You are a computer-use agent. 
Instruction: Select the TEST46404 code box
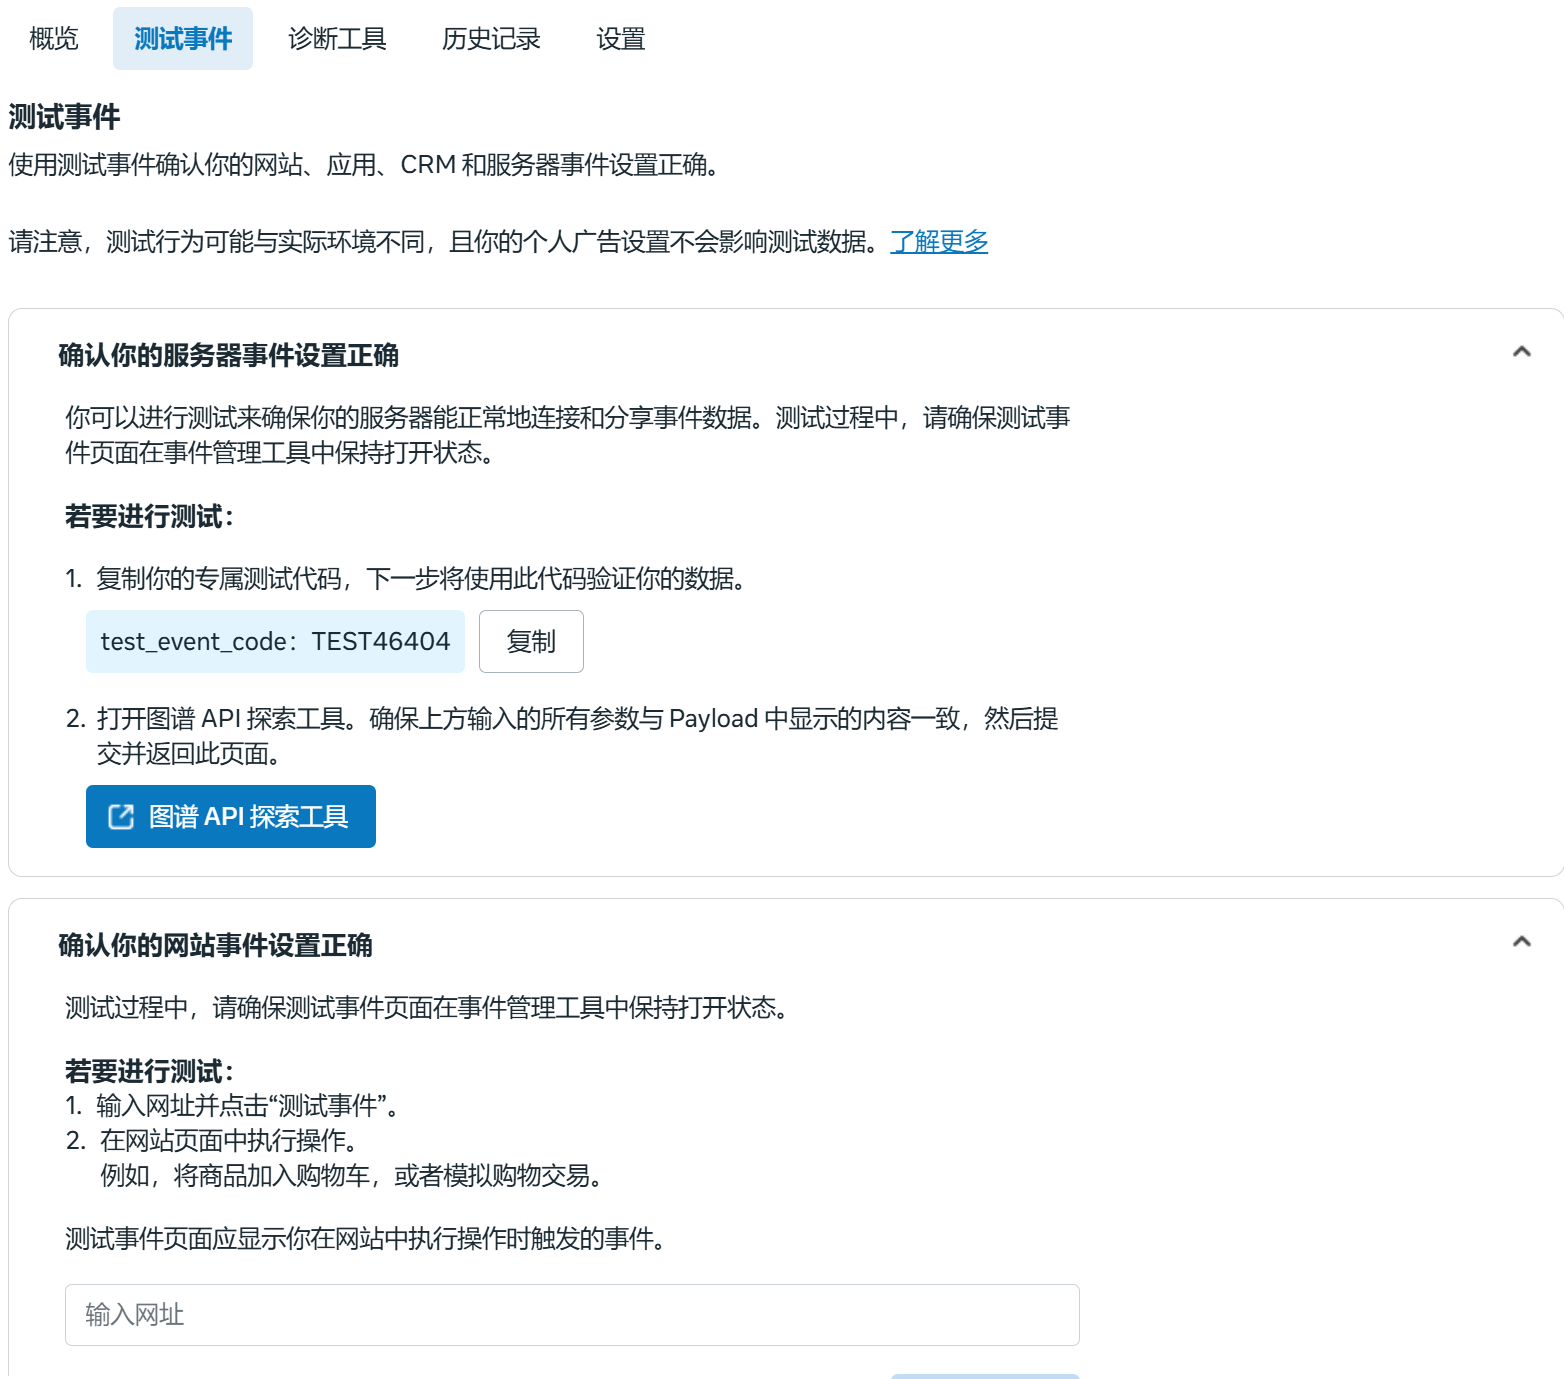pos(274,641)
